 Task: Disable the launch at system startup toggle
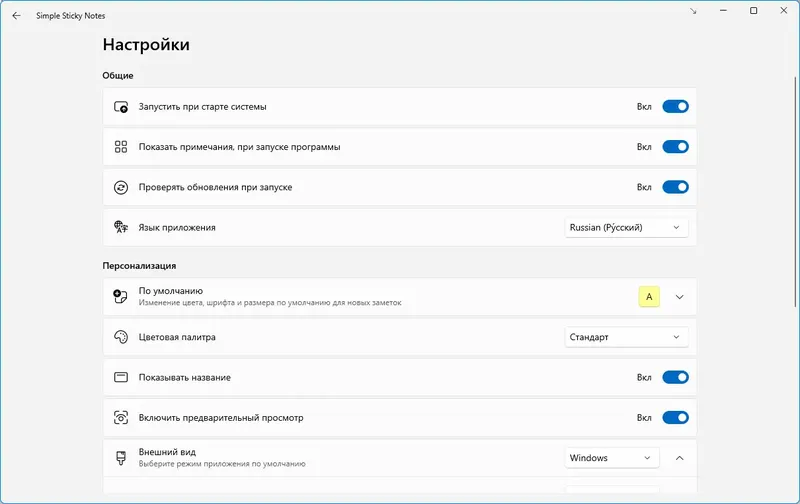pyautogui.click(x=675, y=106)
